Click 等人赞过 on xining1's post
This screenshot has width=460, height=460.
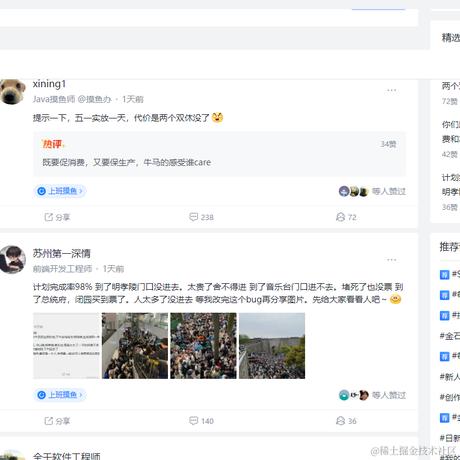389,191
